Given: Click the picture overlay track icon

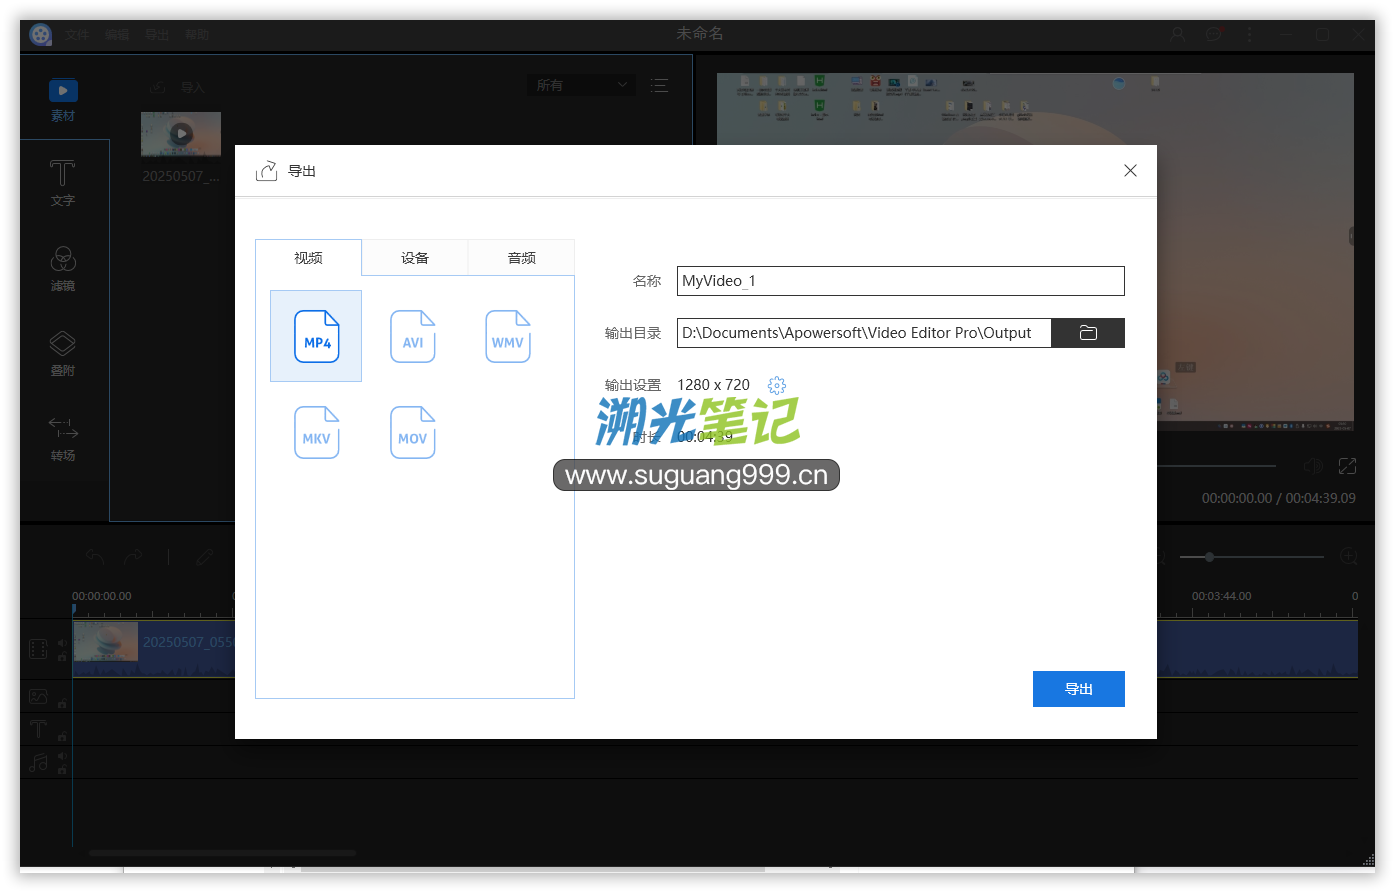Looking at the screenshot, I should point(38,696).
